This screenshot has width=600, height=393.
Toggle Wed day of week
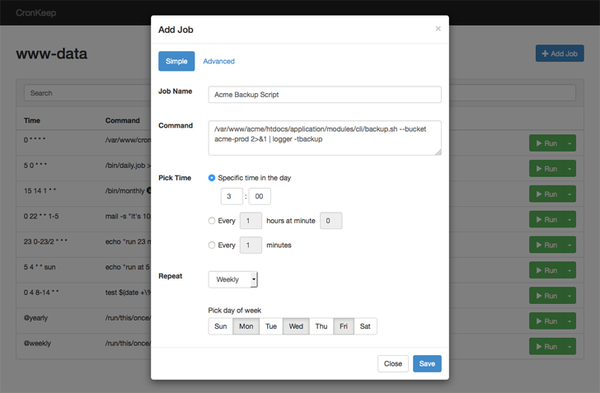tap(296, 326)
